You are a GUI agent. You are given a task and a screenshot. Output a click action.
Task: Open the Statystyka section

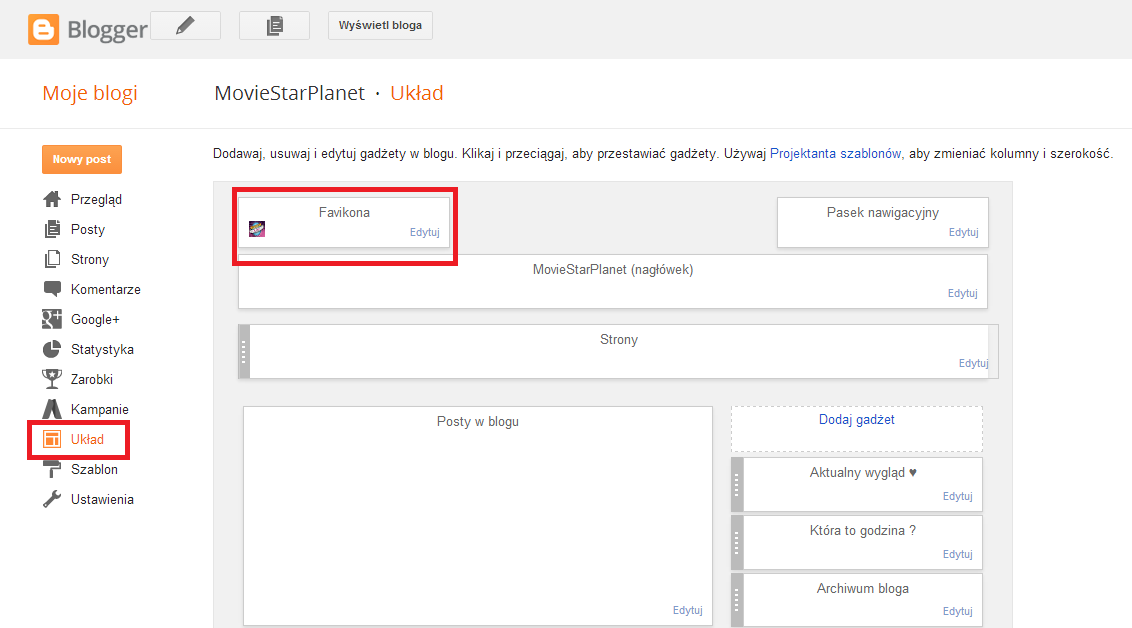point(102,349)
